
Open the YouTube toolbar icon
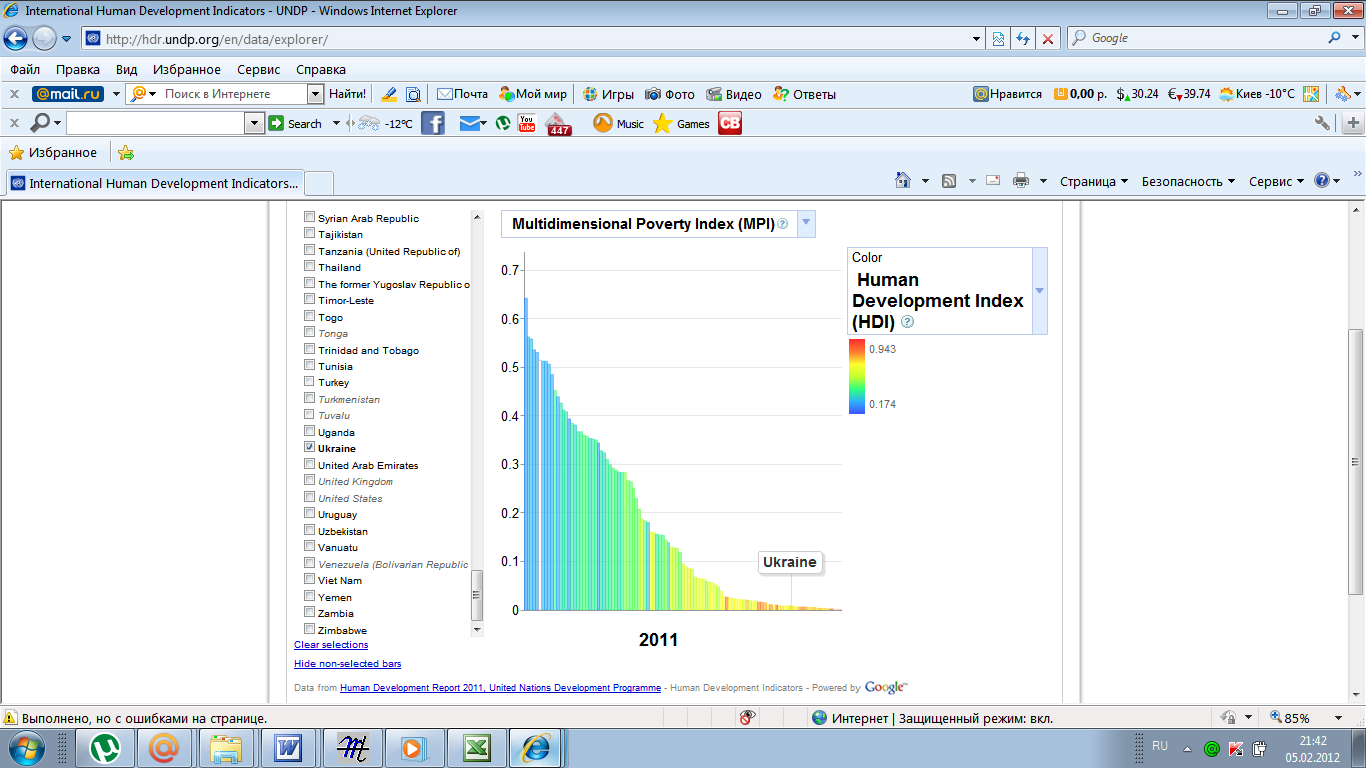[527, 123]
